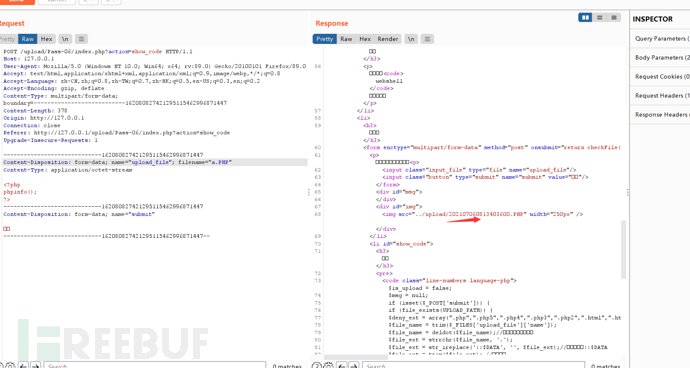Open the Response panel hamburger options menu
This screenshot has width=690, height=368.
(x=427, y=39)
